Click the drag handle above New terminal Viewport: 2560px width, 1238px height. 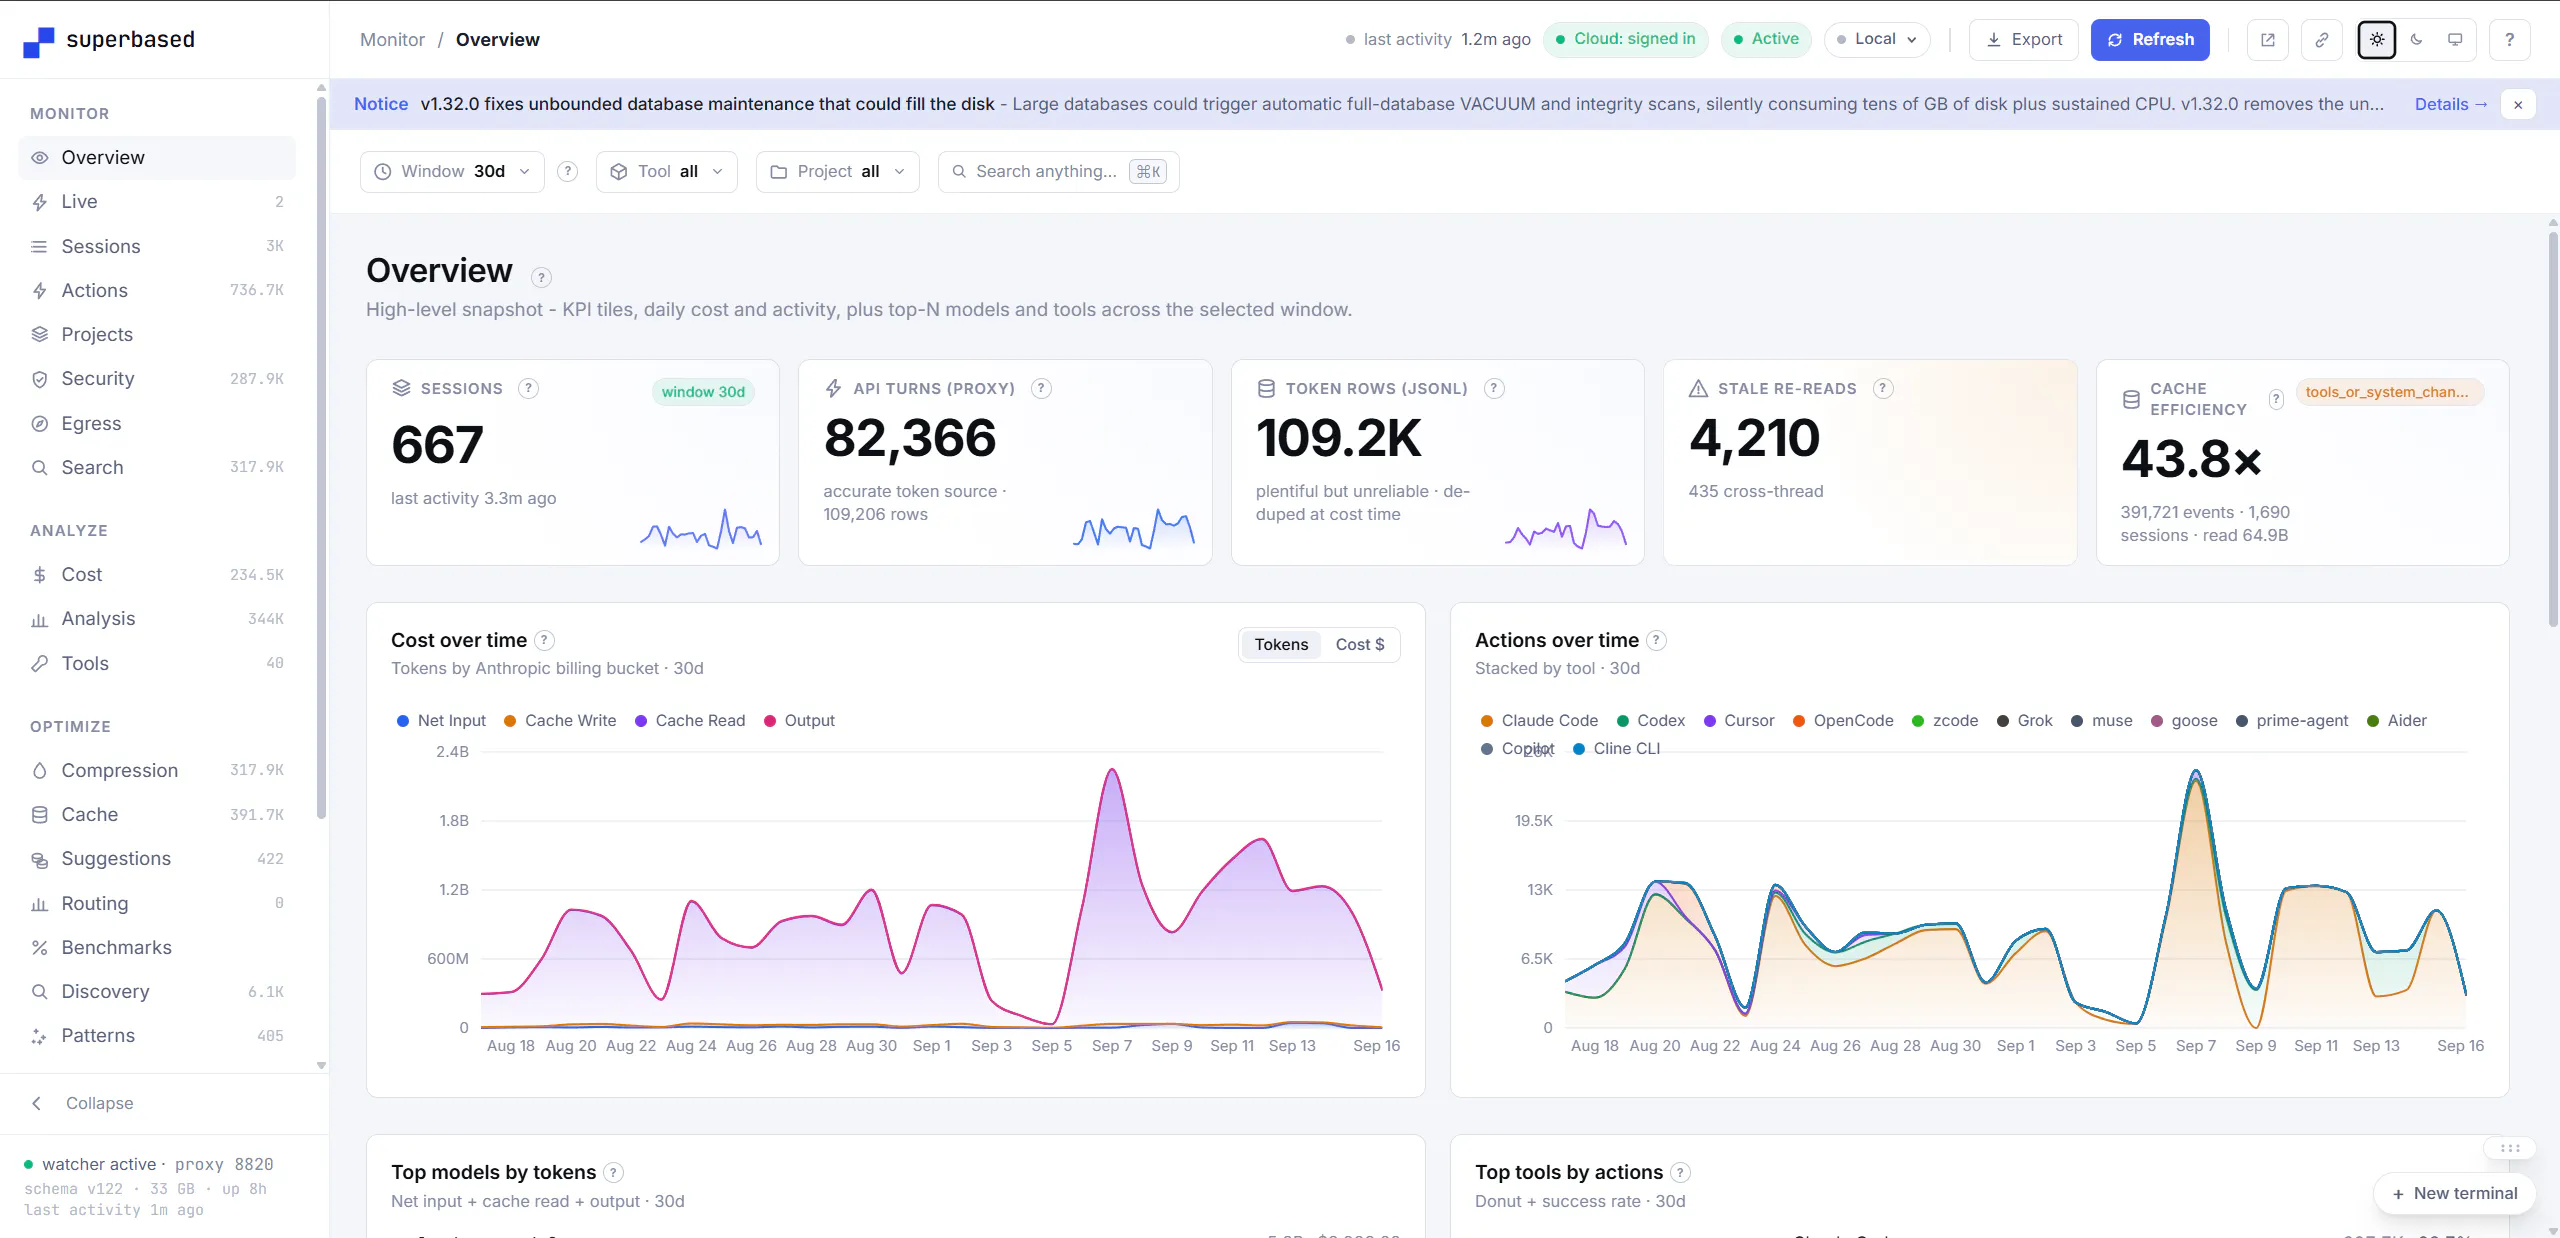[2510, 1148]
